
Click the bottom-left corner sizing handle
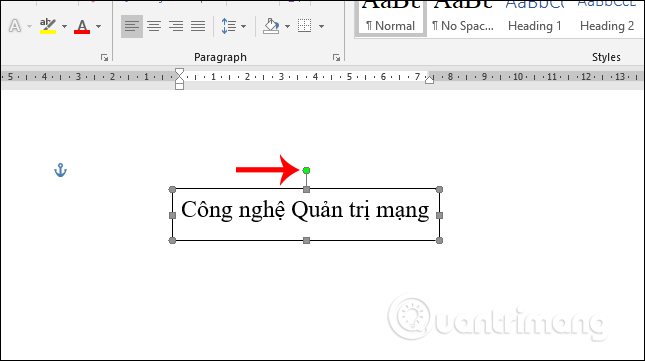pos(172,241)
